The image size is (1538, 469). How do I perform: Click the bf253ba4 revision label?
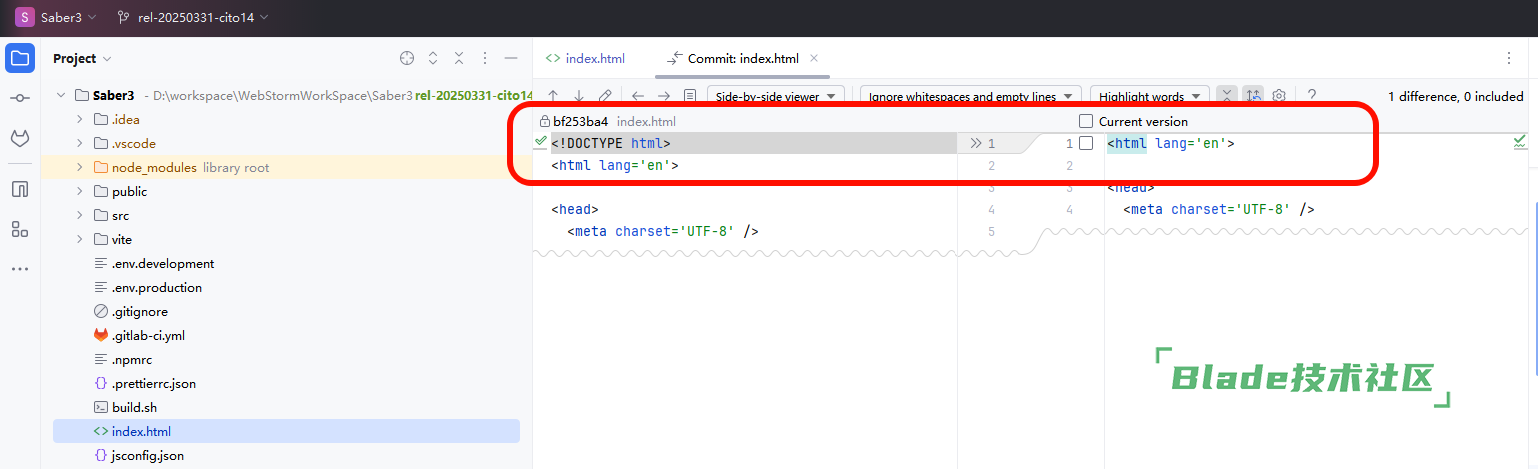(580, 121)
